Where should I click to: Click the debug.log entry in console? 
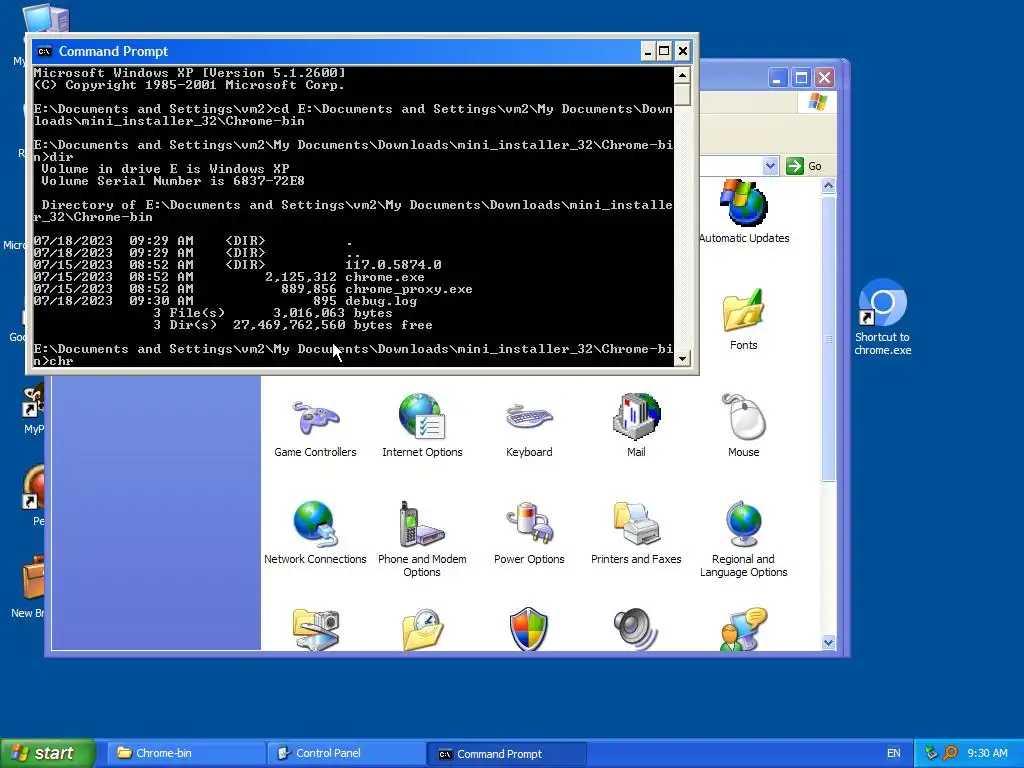pyautogui.click(x=225, y=301)
